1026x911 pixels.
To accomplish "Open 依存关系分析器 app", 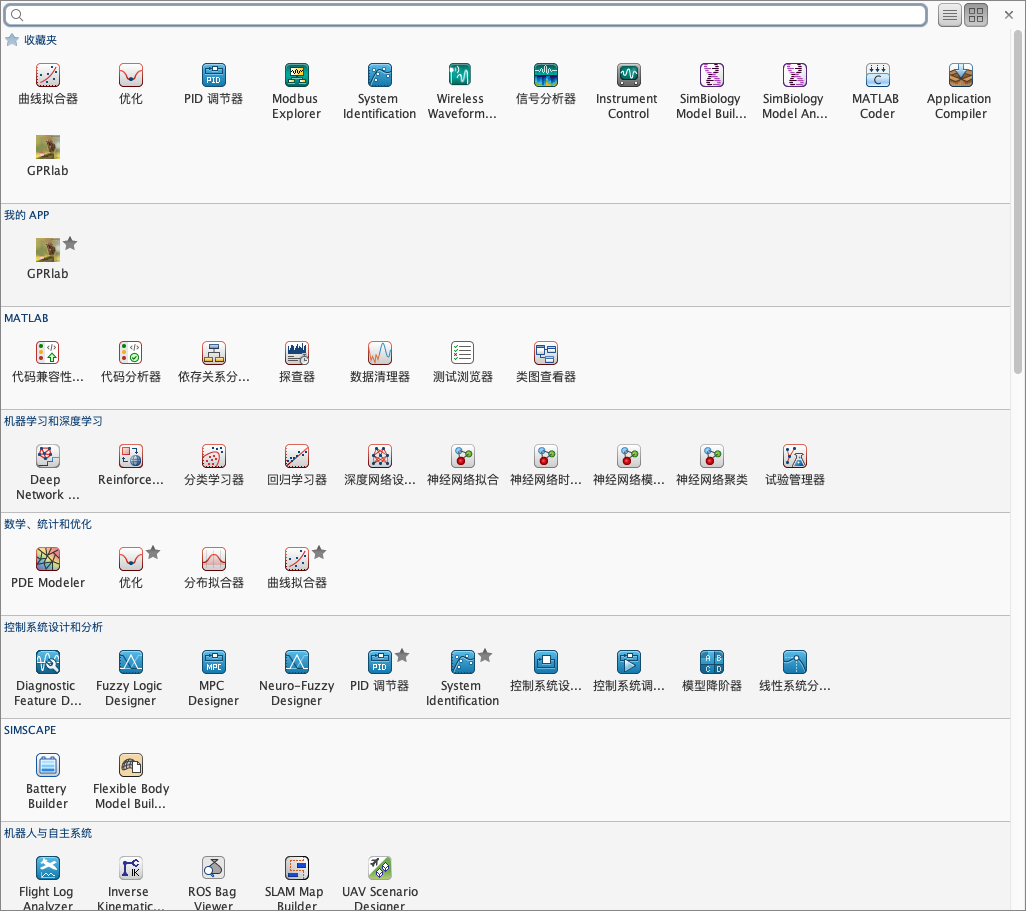I will pyautogui.click(x=213, y=363).
